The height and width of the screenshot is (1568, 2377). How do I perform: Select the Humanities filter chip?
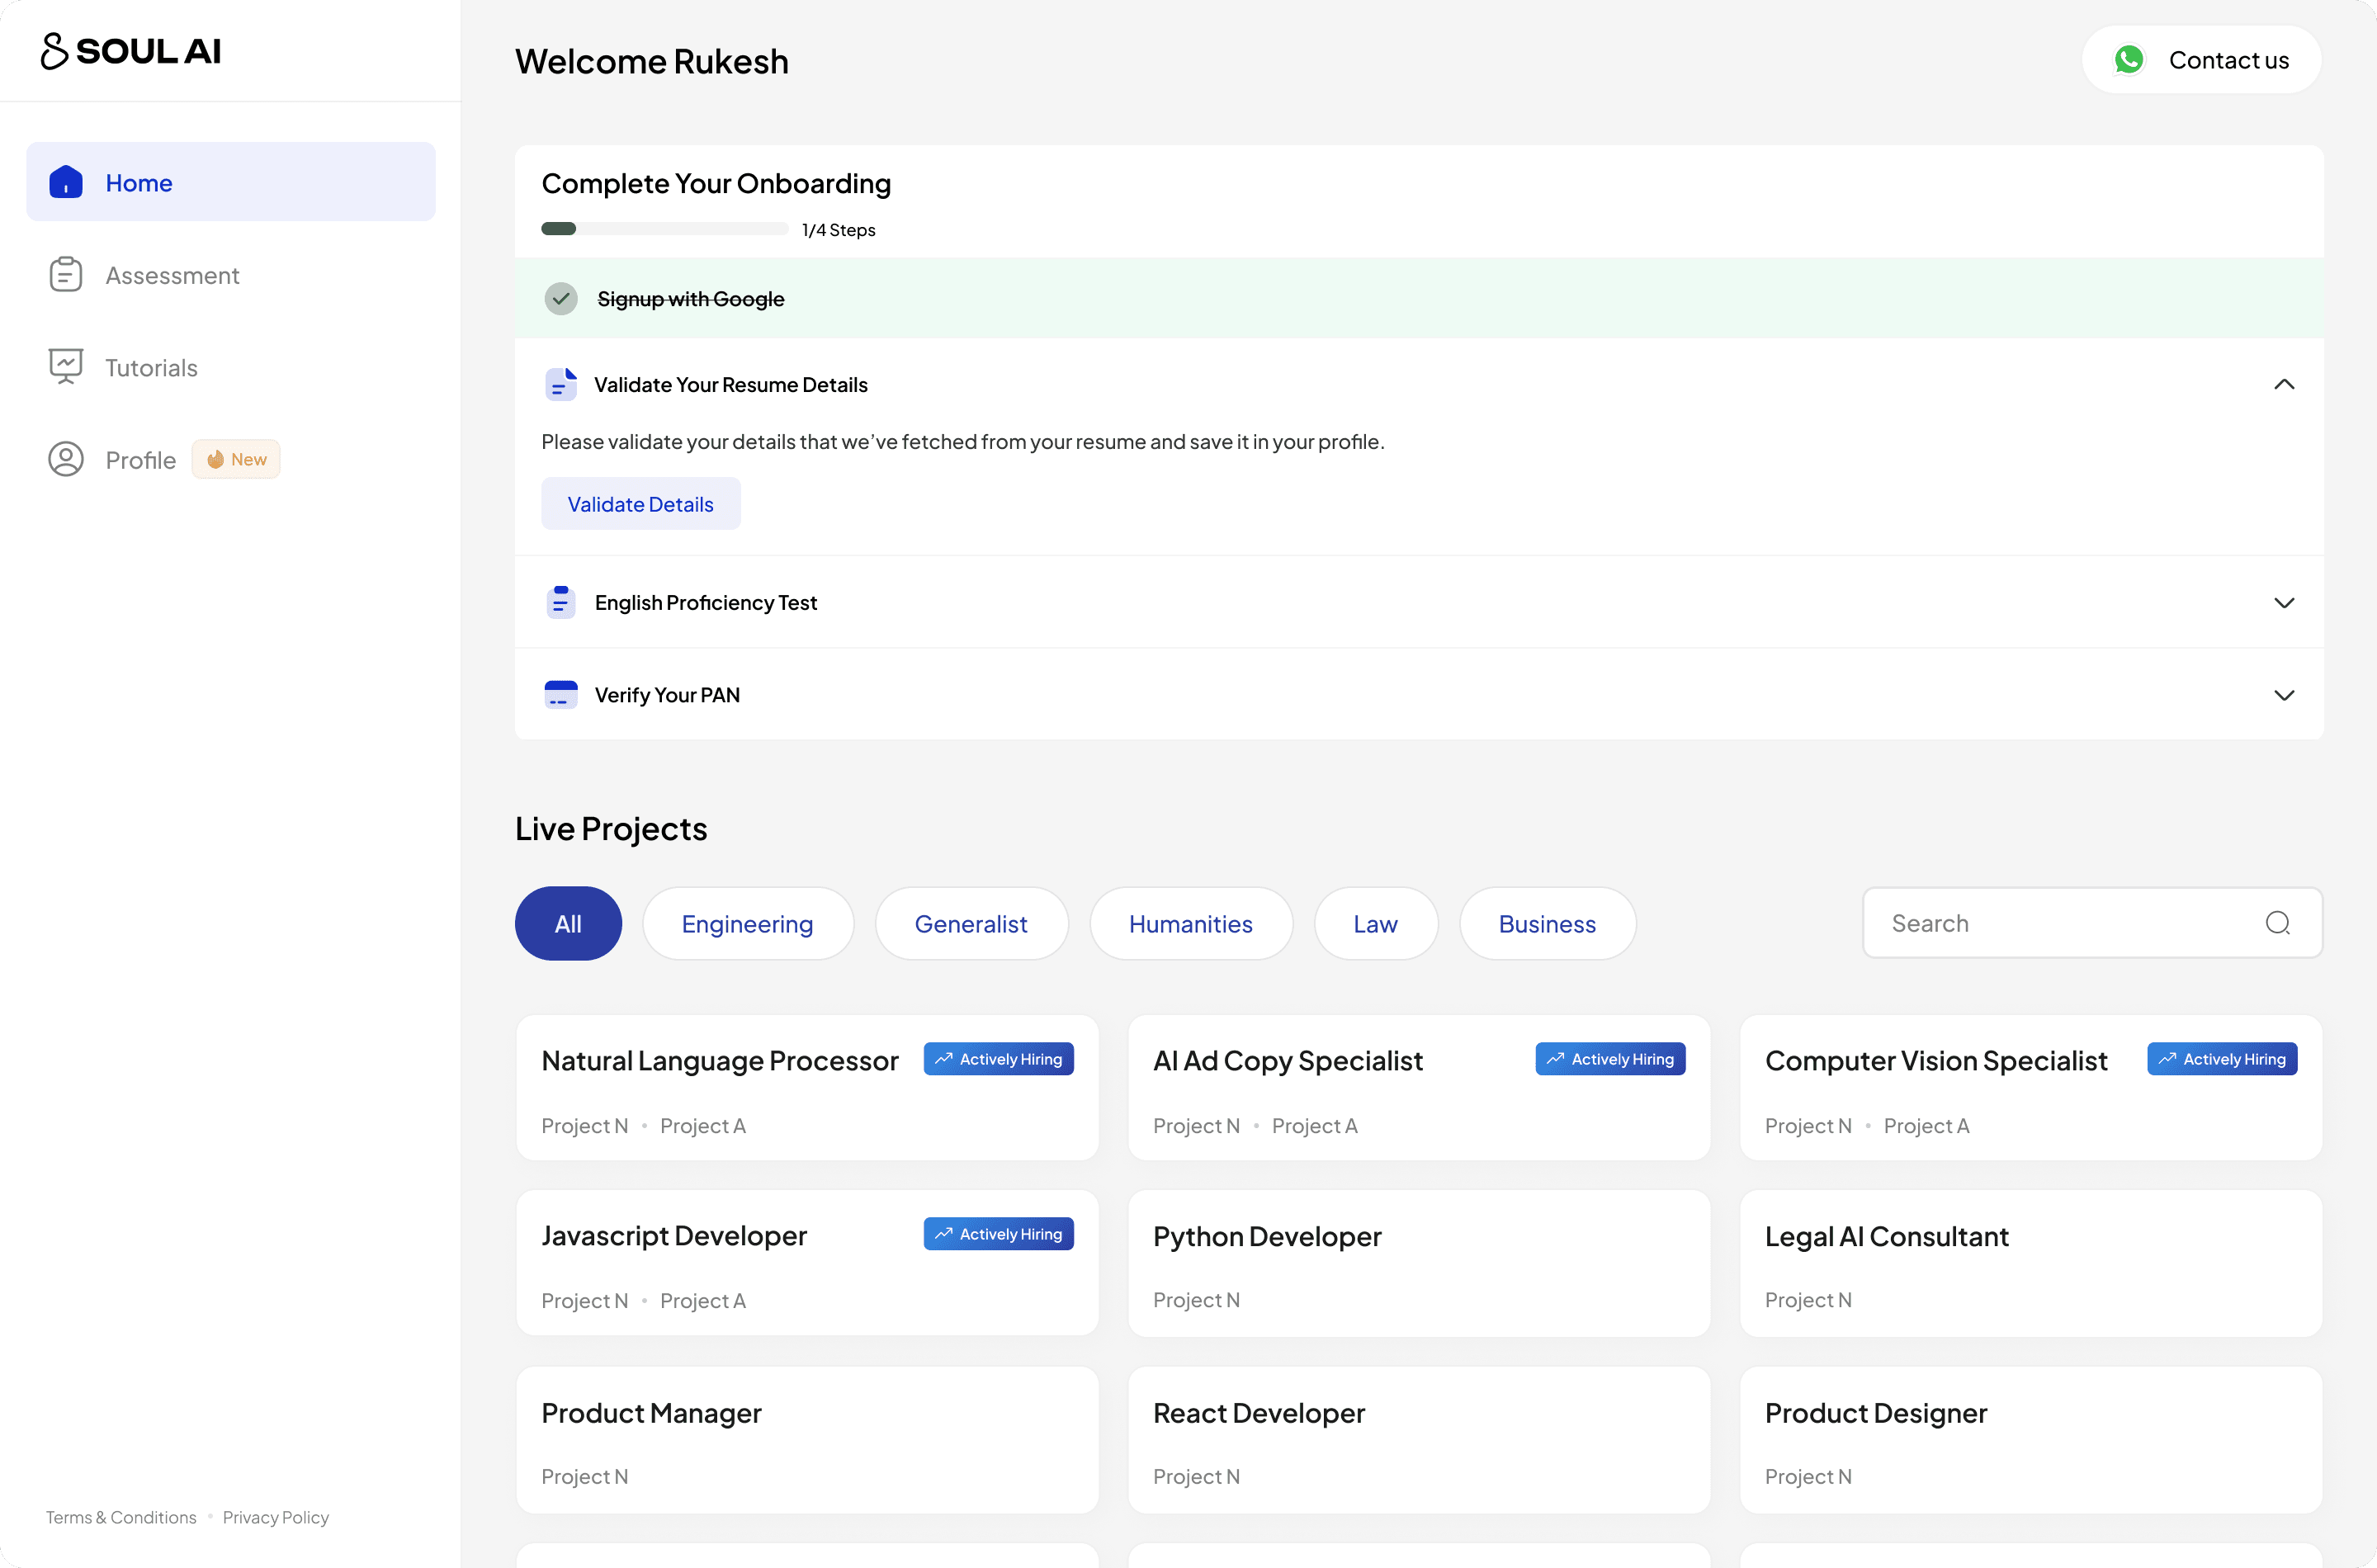(1190, 924)
